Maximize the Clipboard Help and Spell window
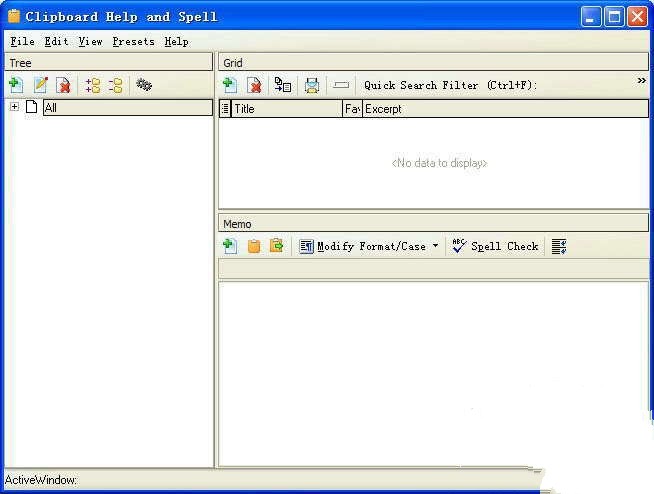The height and width of the screenshot is (494, 654). coord(614,17)
